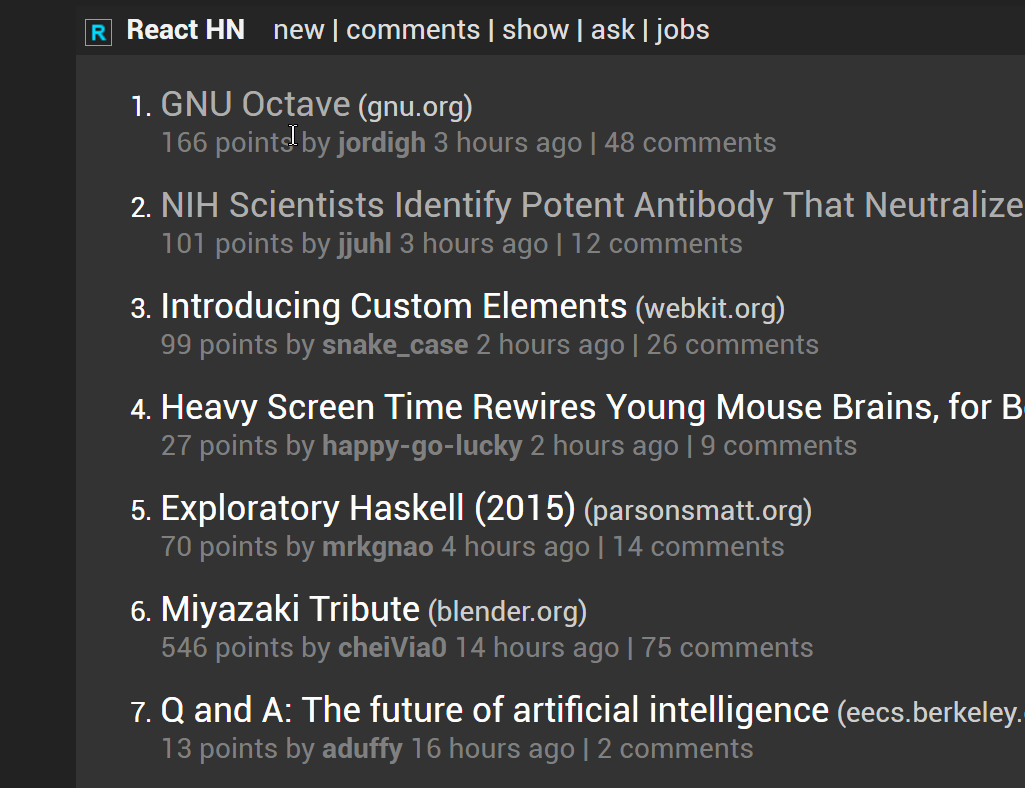
Task: Go to the new stories section
Action: tap(298, 30)
